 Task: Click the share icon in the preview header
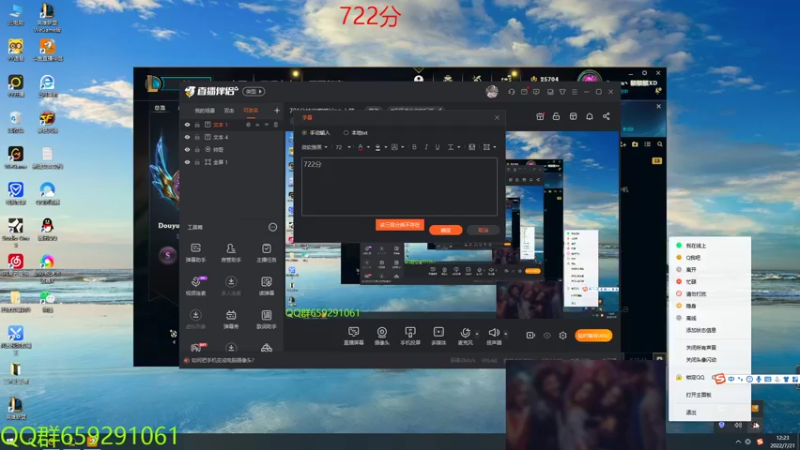tap(606, 116)
